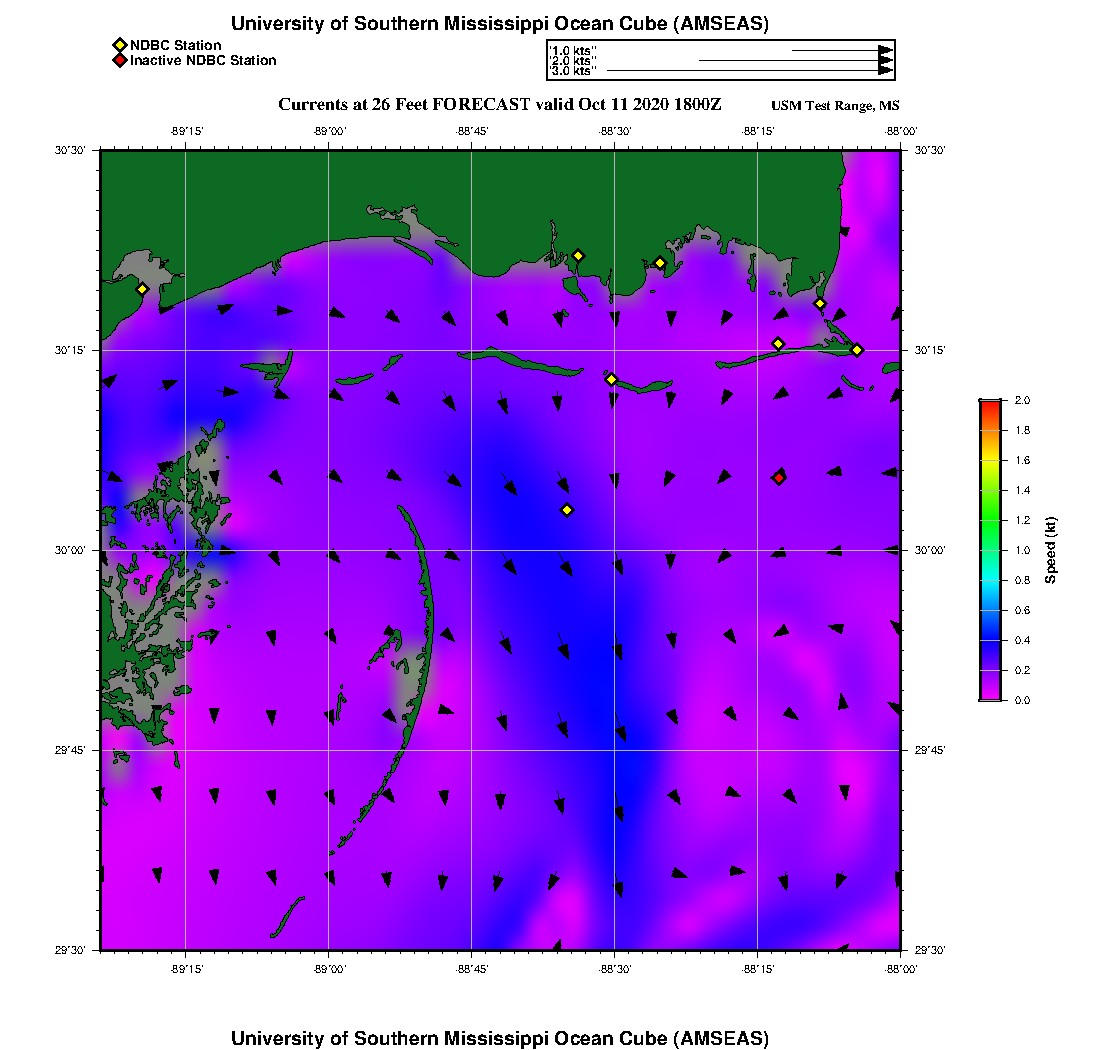Click yellow diamond icon in the legend

click(x=119, y=45)
